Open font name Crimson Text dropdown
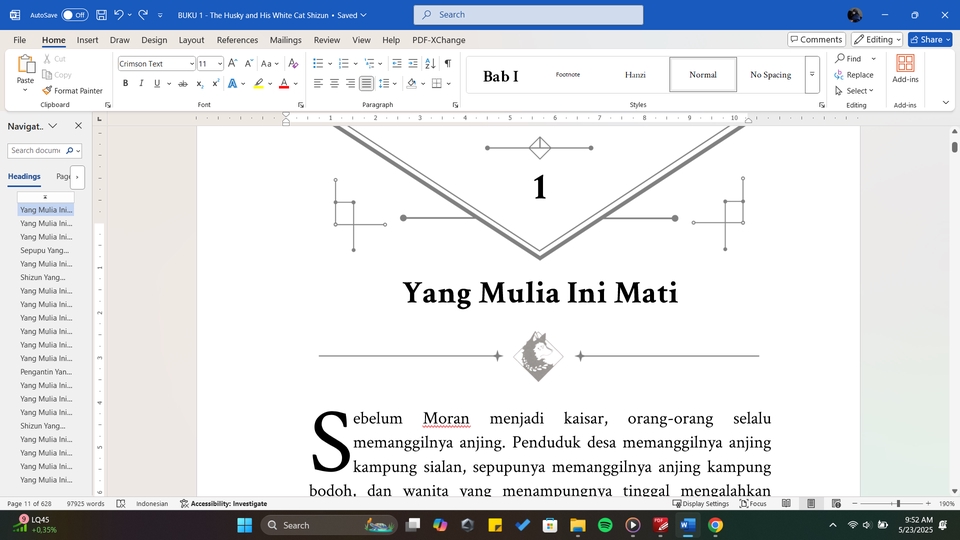 pos(192,64)
